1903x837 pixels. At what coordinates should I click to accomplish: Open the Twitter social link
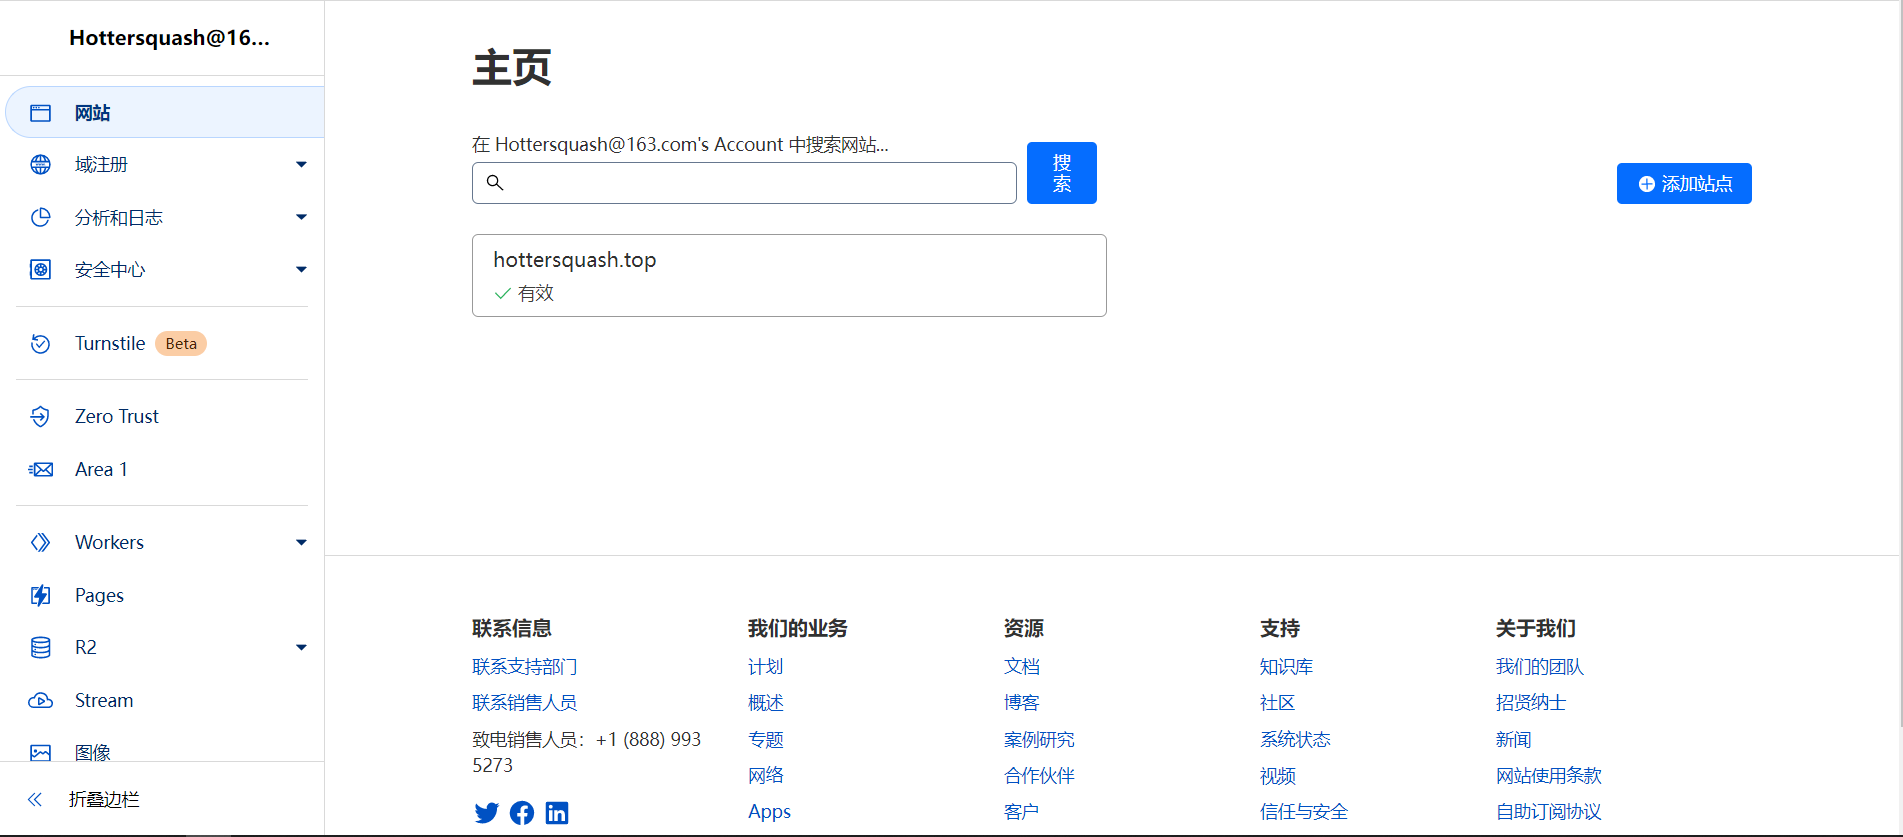[x=487, y=813]
